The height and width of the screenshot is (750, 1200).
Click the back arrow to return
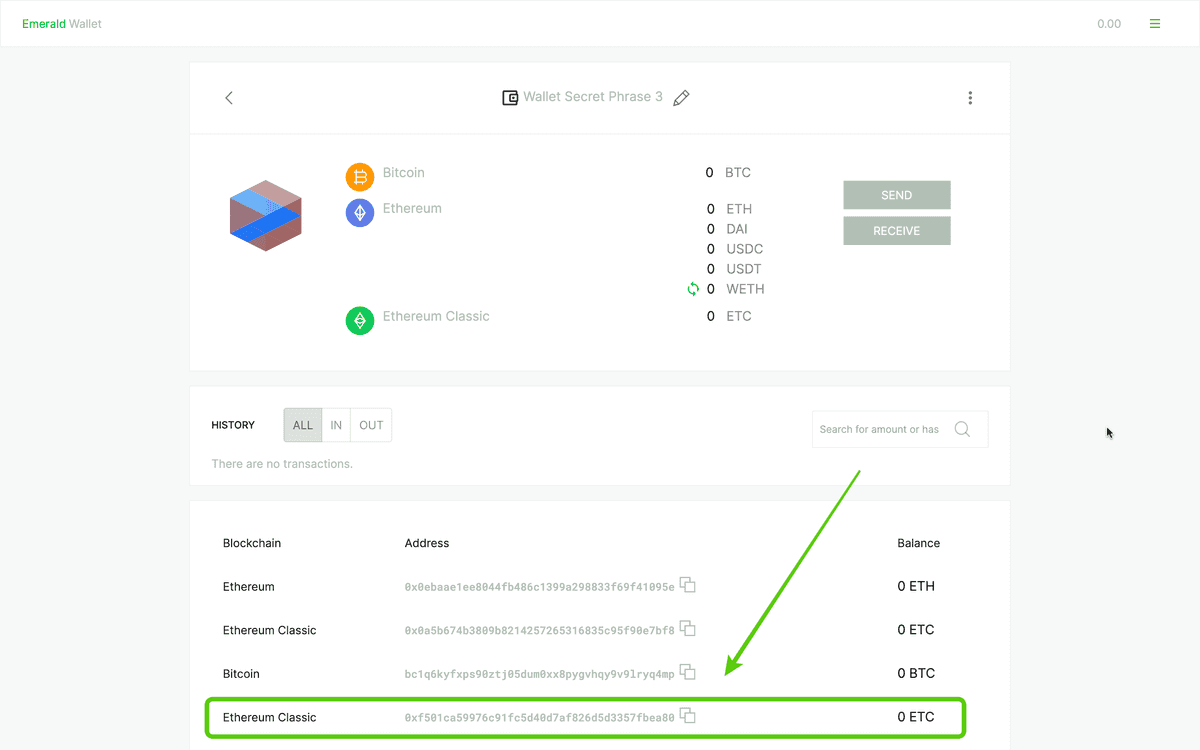(x=228, y=97)
